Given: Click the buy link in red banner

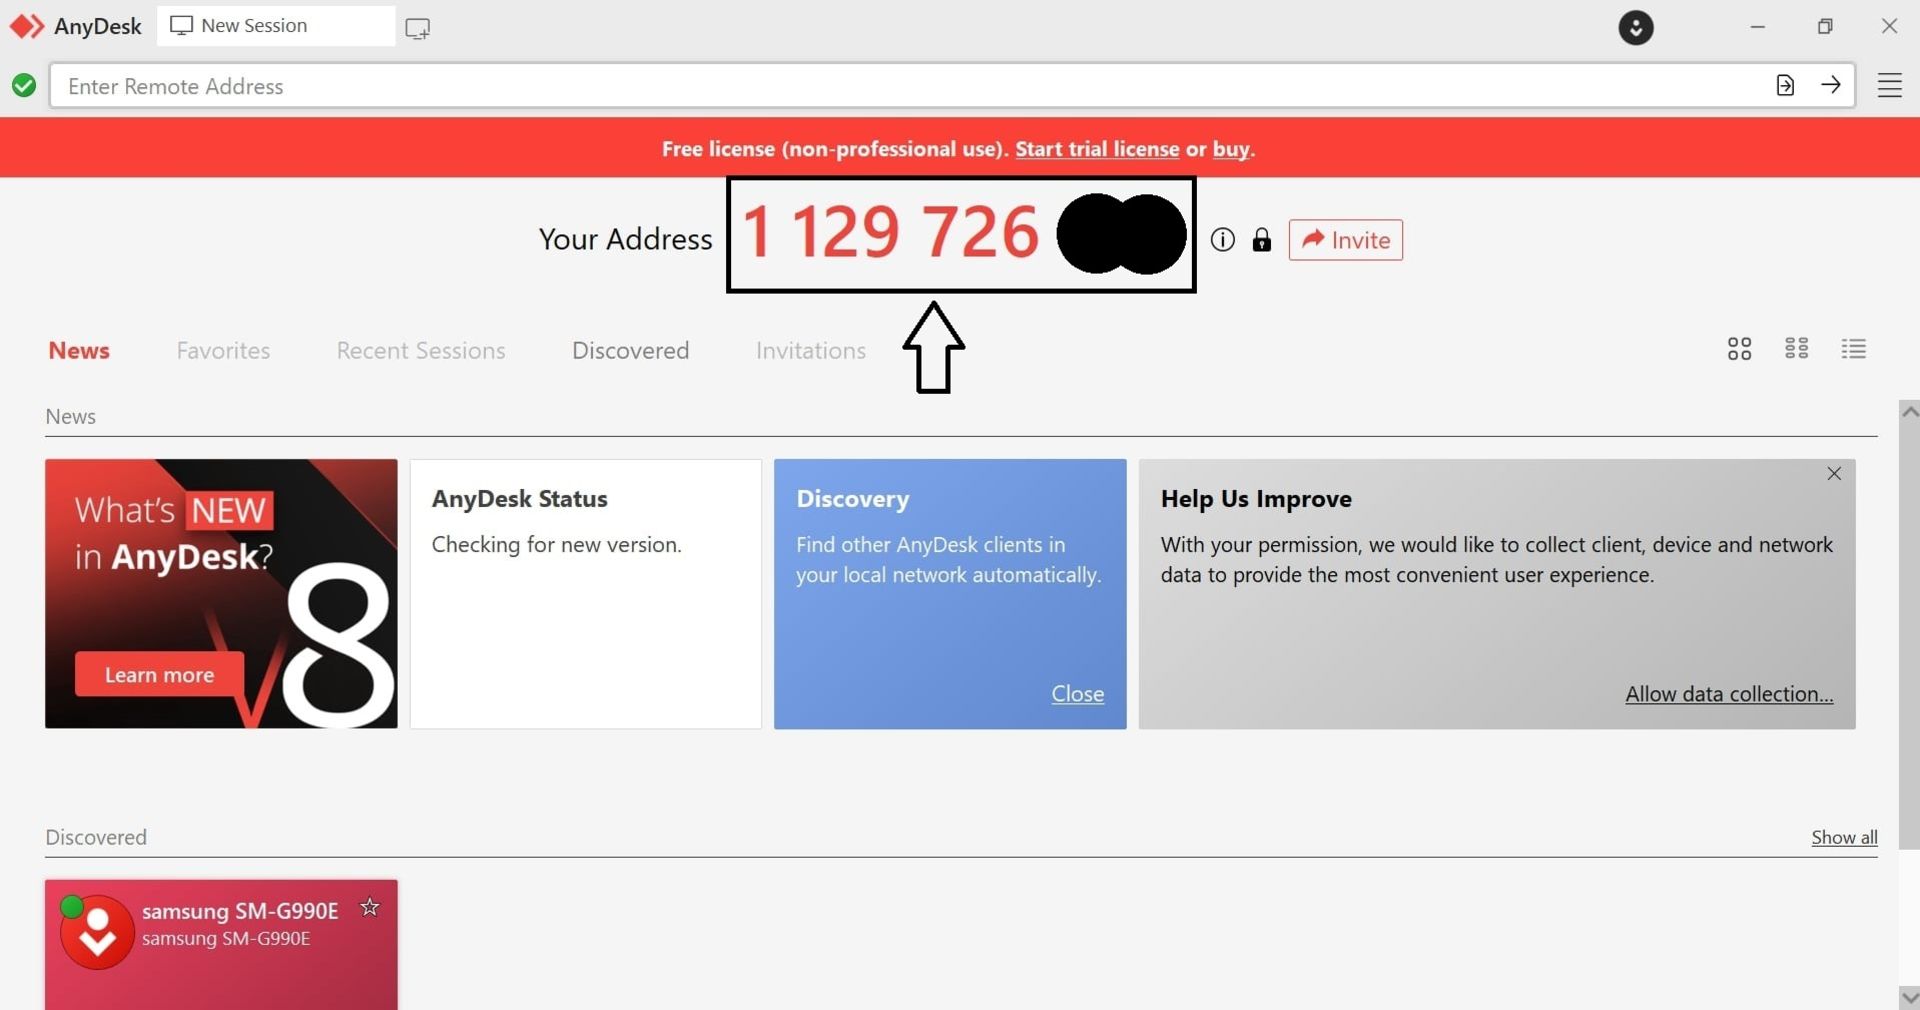Looking at the screenshot, I should coord(1231,149).
